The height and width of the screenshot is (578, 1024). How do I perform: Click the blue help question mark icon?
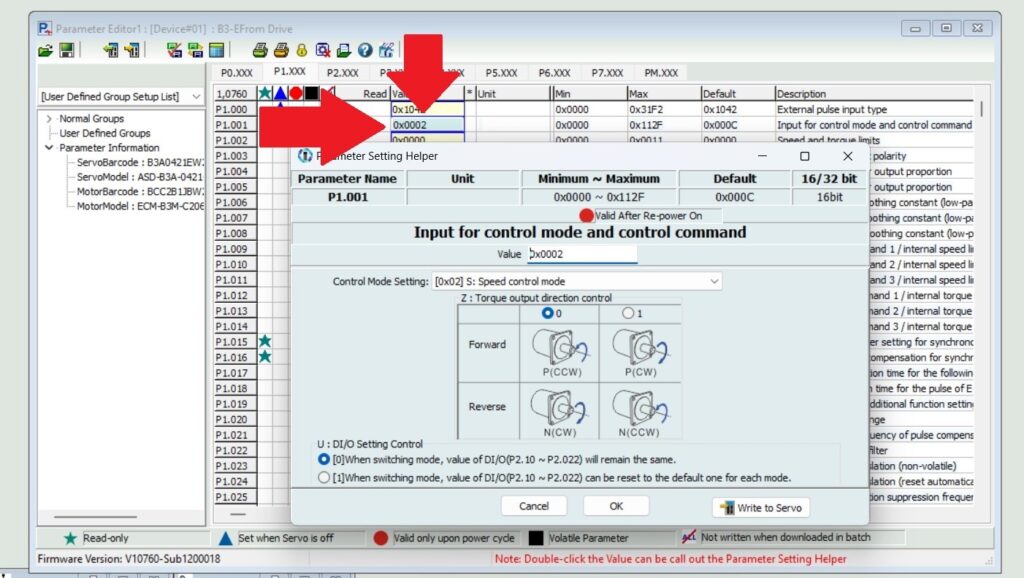[x=365, y=49]
